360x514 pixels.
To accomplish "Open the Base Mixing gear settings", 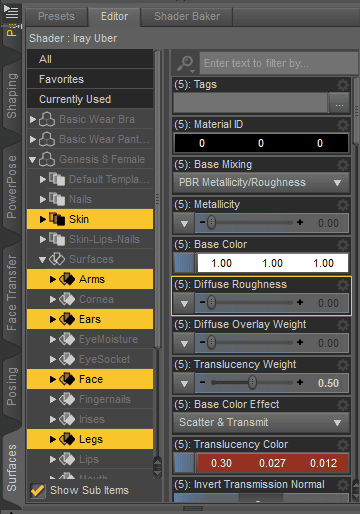I will pos(342,165).
